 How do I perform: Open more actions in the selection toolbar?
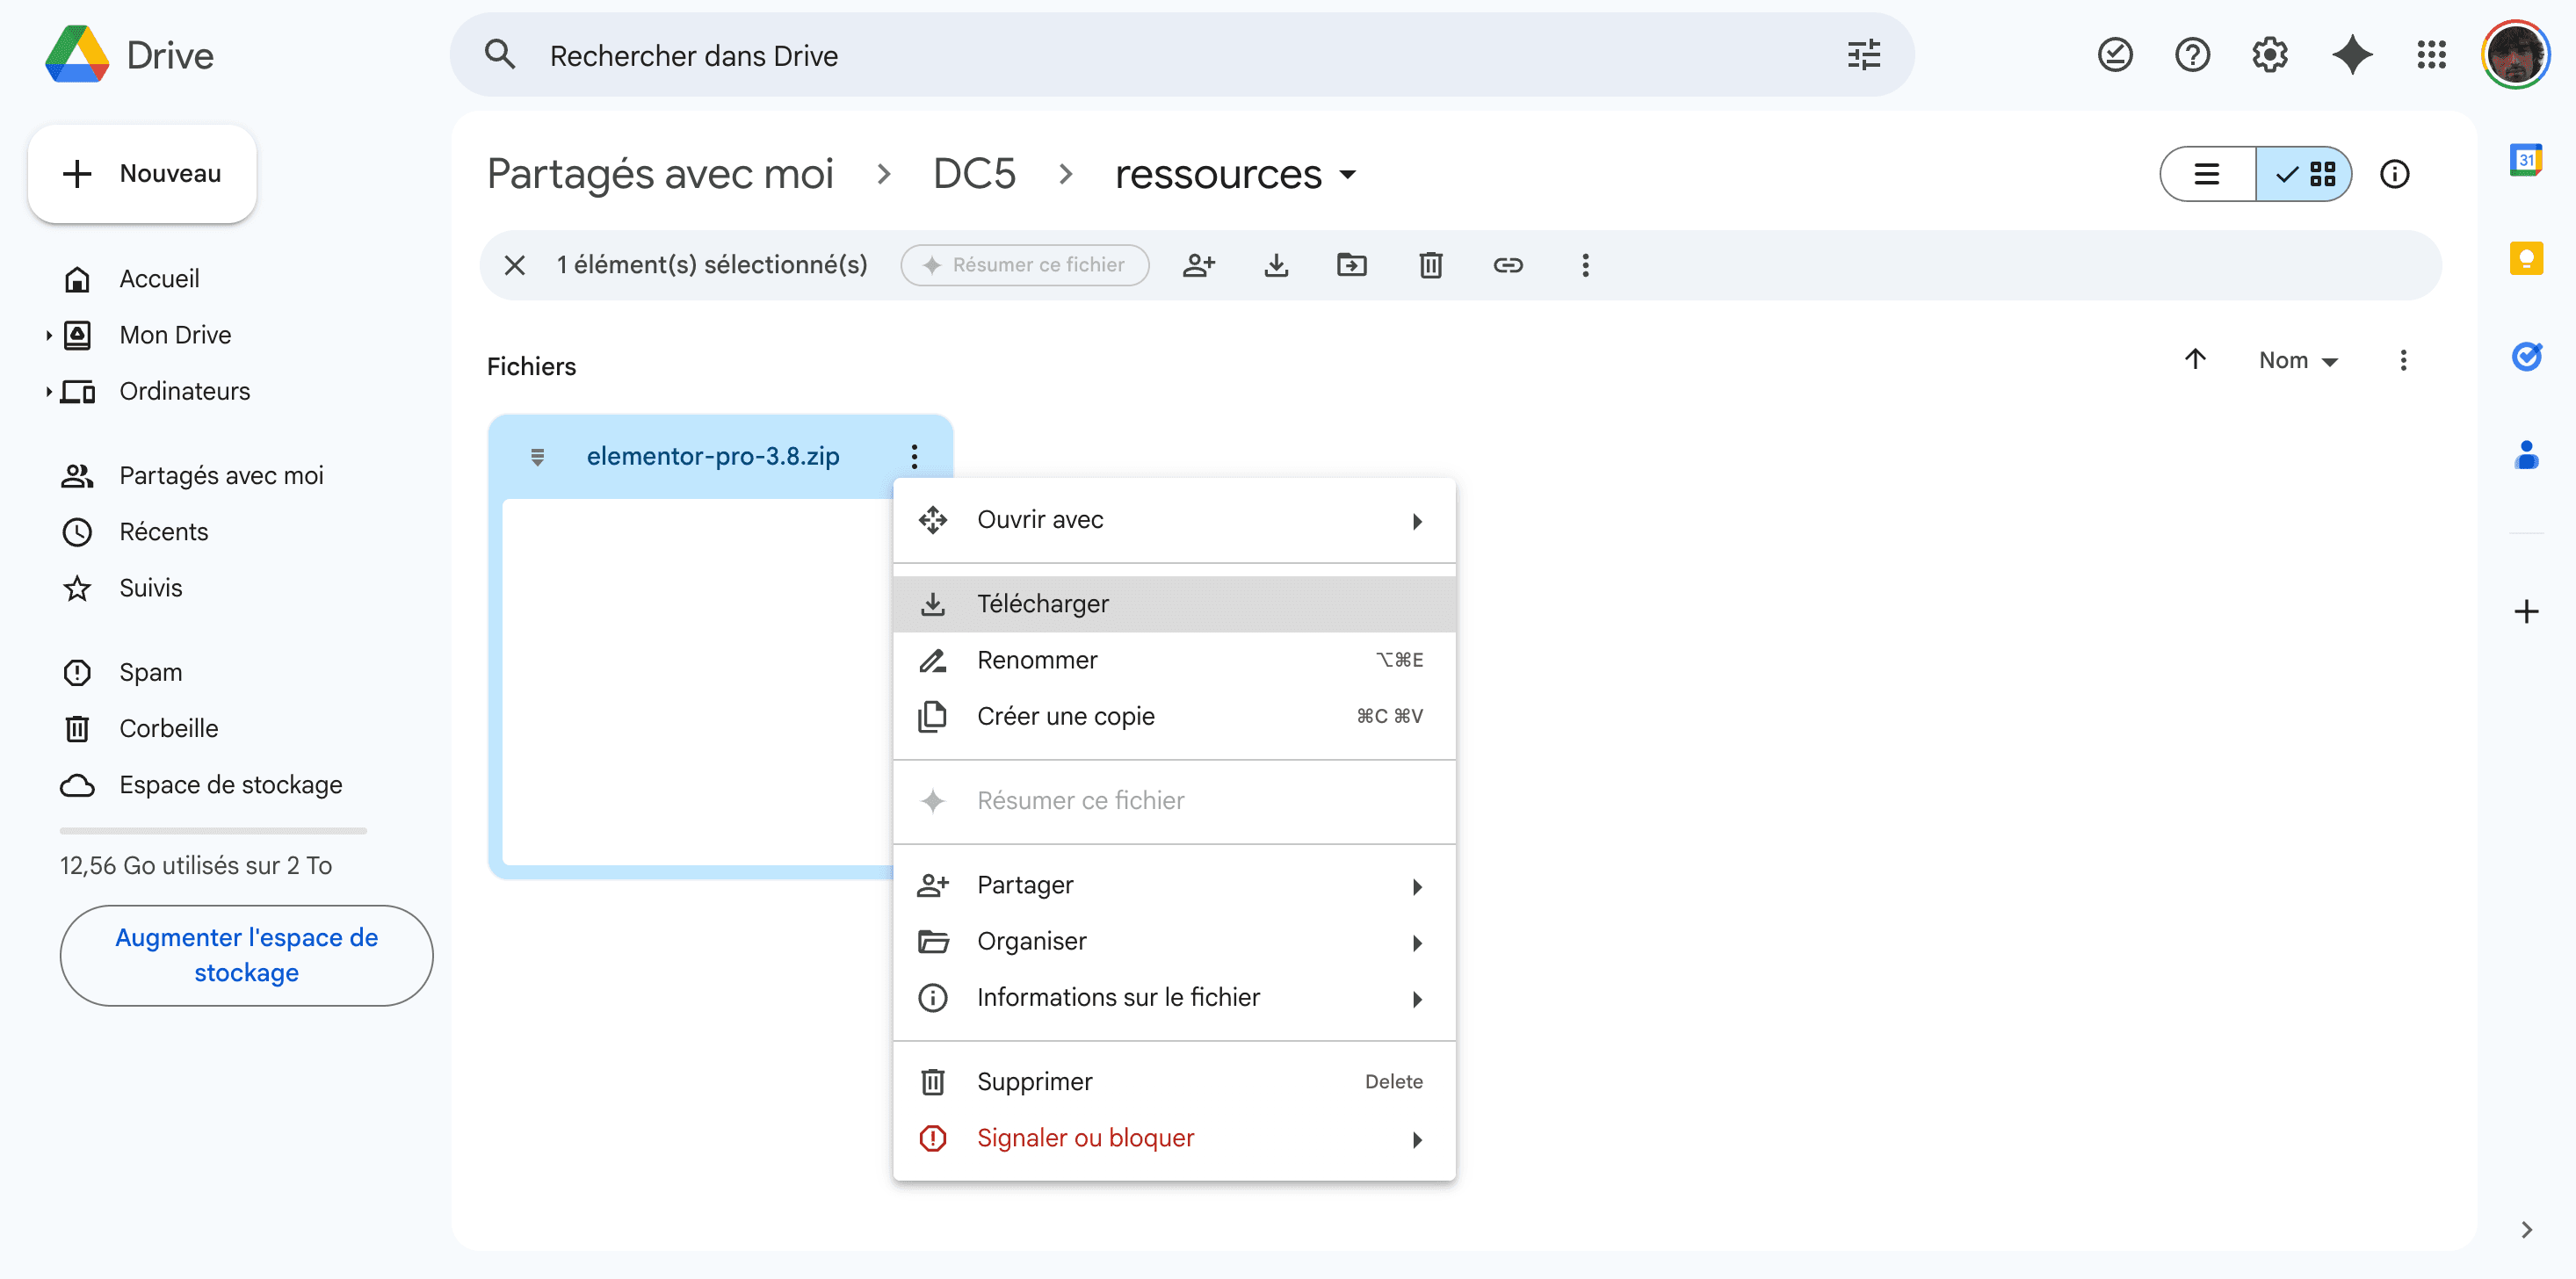[x=1585, y=265]
